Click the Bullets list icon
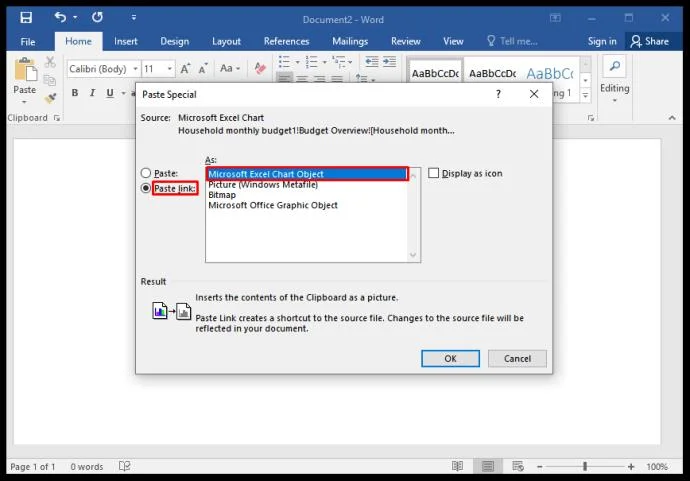The width and height of the screenshot is (690, 481). coord(284,62)
